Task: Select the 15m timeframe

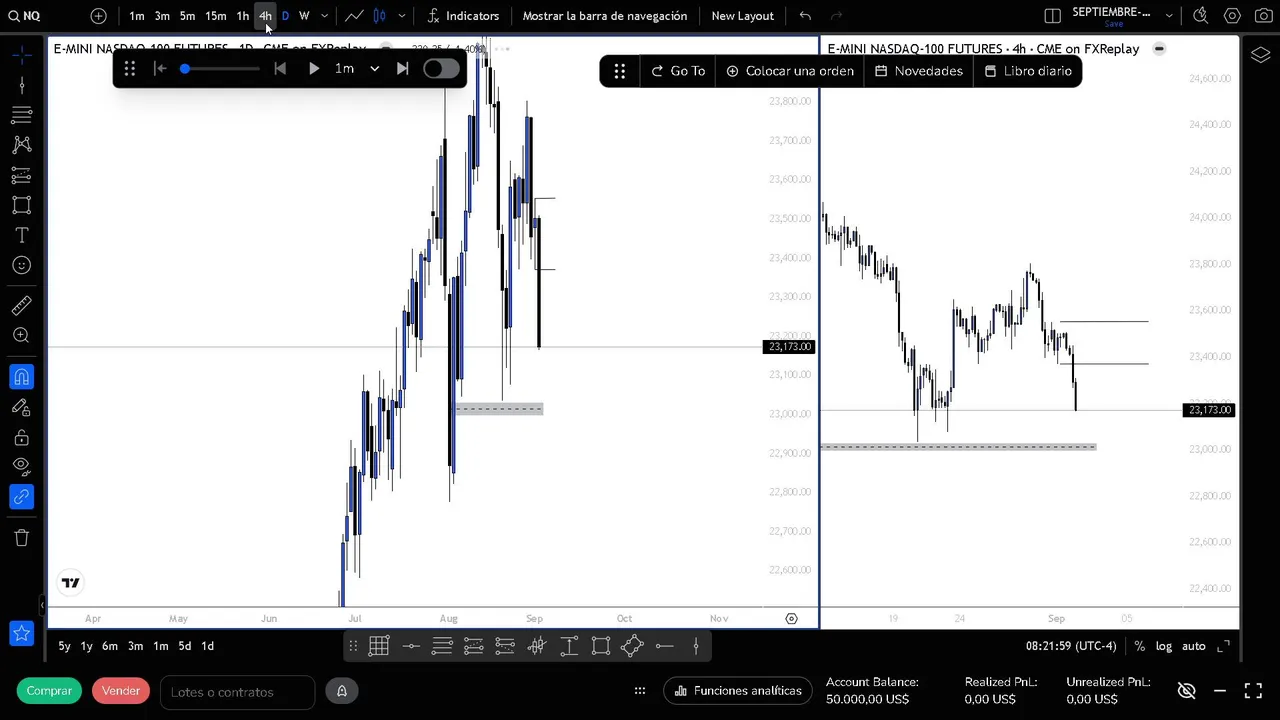Action: click(215, 16)
